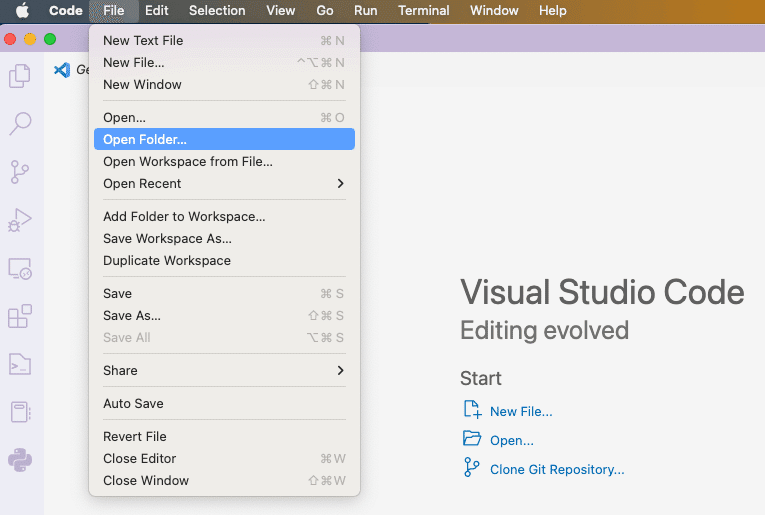The image size is (765, 515).
Task: Click the Open... link under Start
Action: [512, 440]
